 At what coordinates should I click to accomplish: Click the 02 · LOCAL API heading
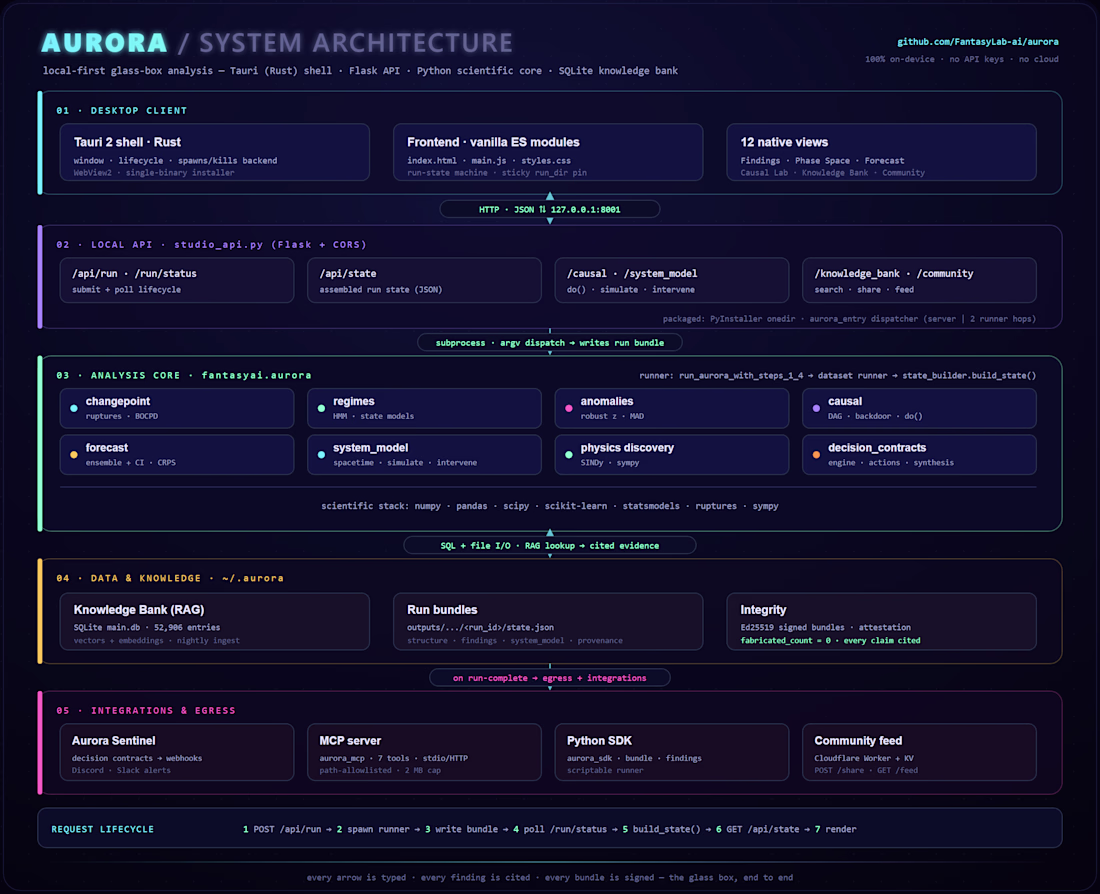[211, 244]
